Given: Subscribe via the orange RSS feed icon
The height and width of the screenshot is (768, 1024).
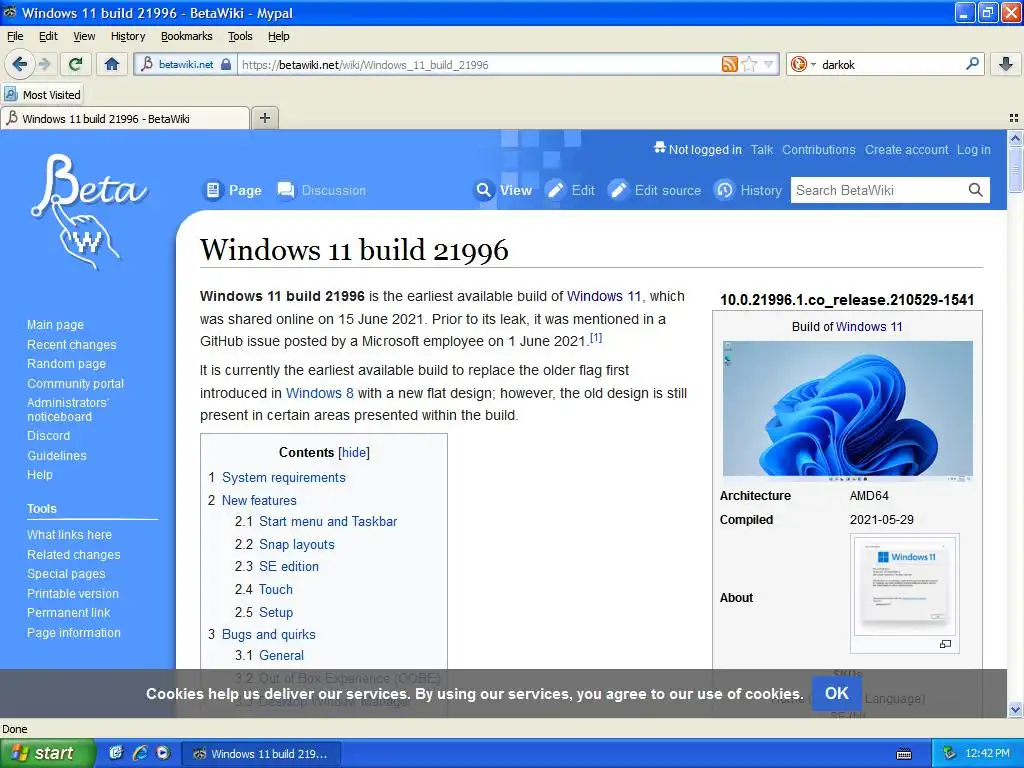Looking at the screenshot, I should pyautogui.click(x=729, y=64).
